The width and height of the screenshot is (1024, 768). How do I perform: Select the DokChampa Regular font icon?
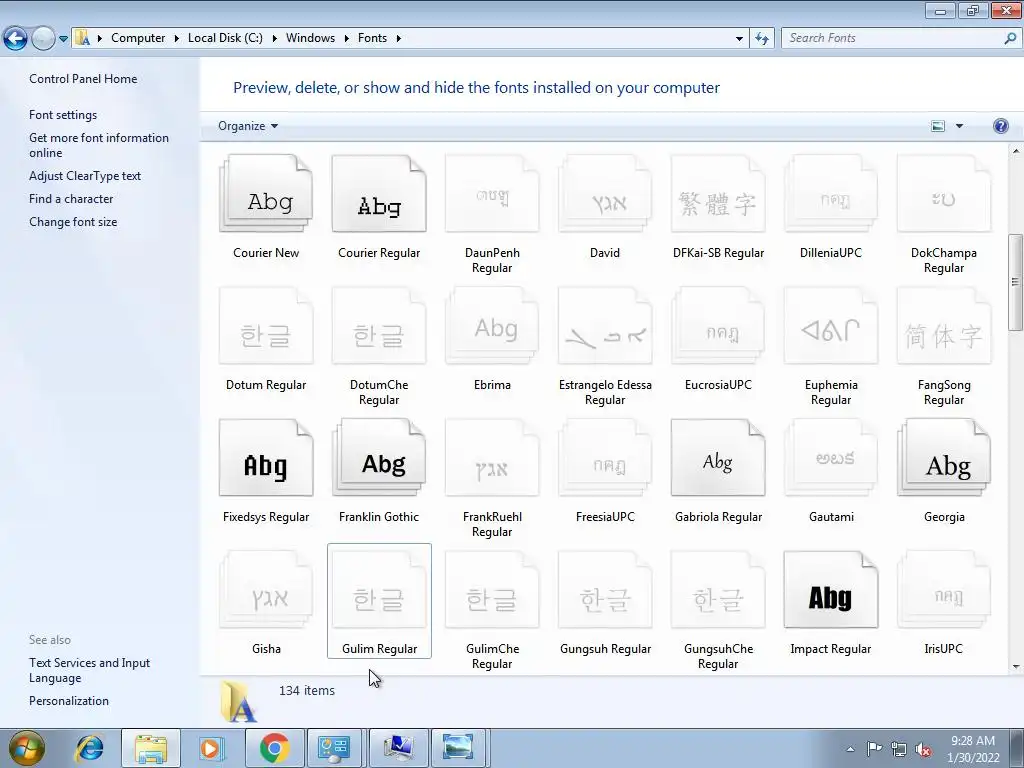coord(944,194)
